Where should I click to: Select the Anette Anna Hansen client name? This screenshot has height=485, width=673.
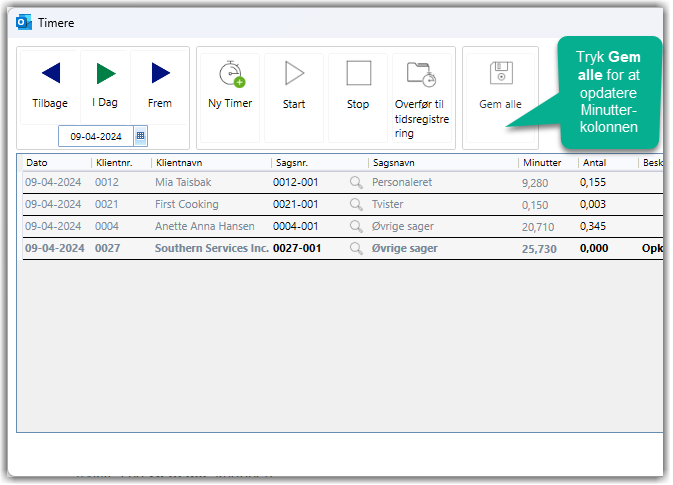[205, 226]
